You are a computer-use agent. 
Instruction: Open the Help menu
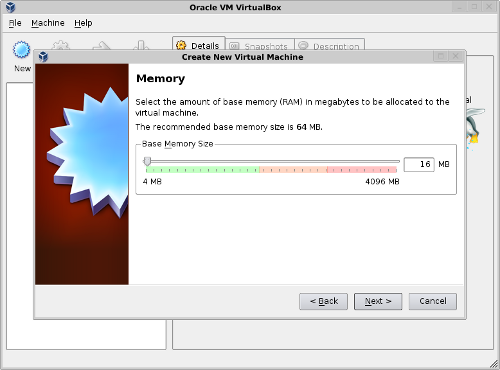click(x=83, y=23)
